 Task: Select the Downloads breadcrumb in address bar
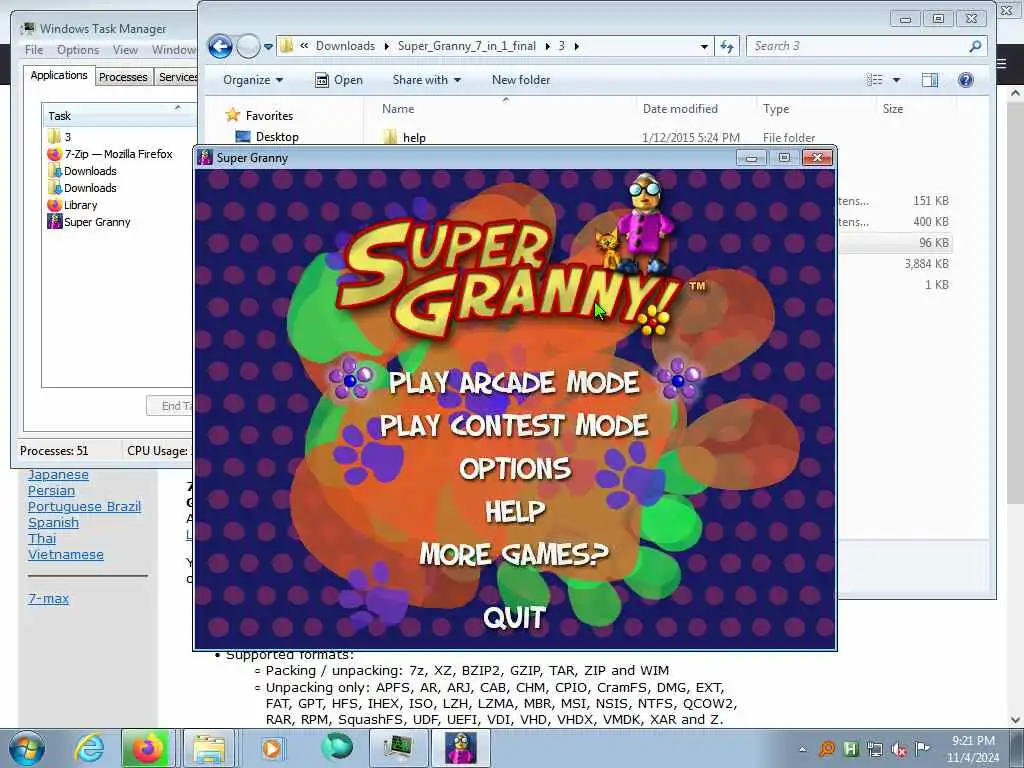pos(345,46)
